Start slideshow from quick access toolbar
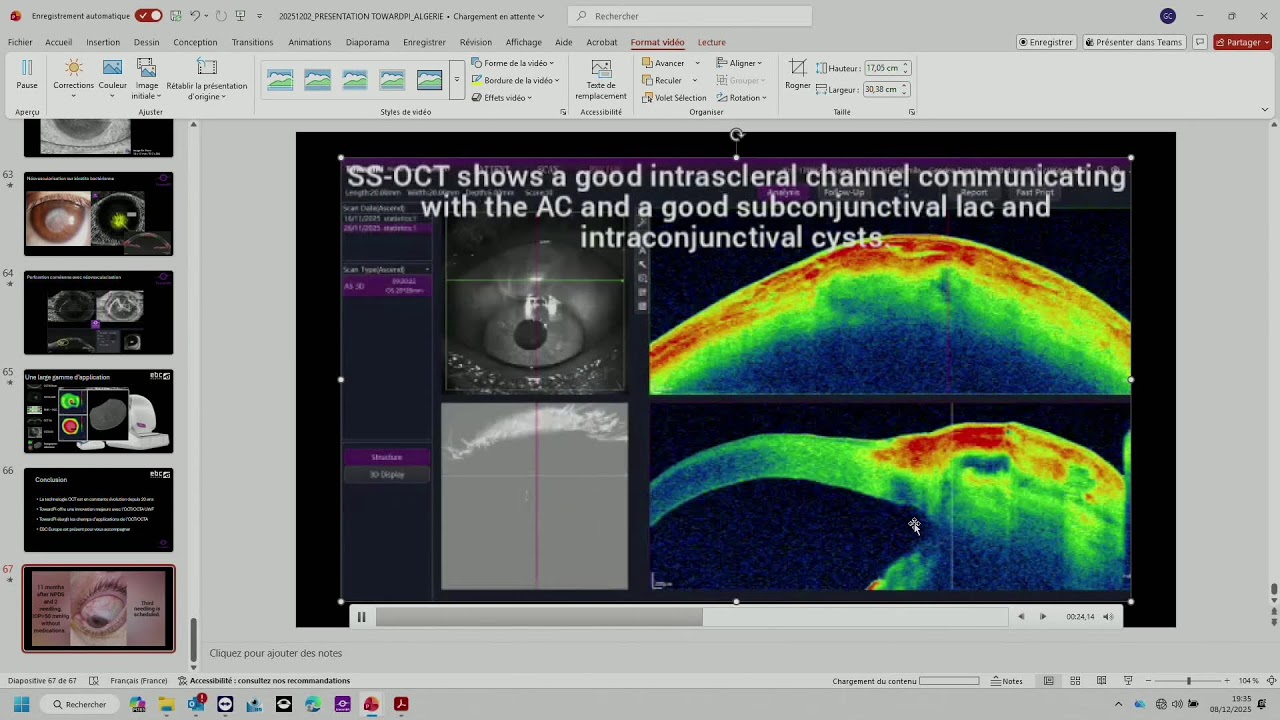Screen dimensions: 1280x720 point(240,16)
